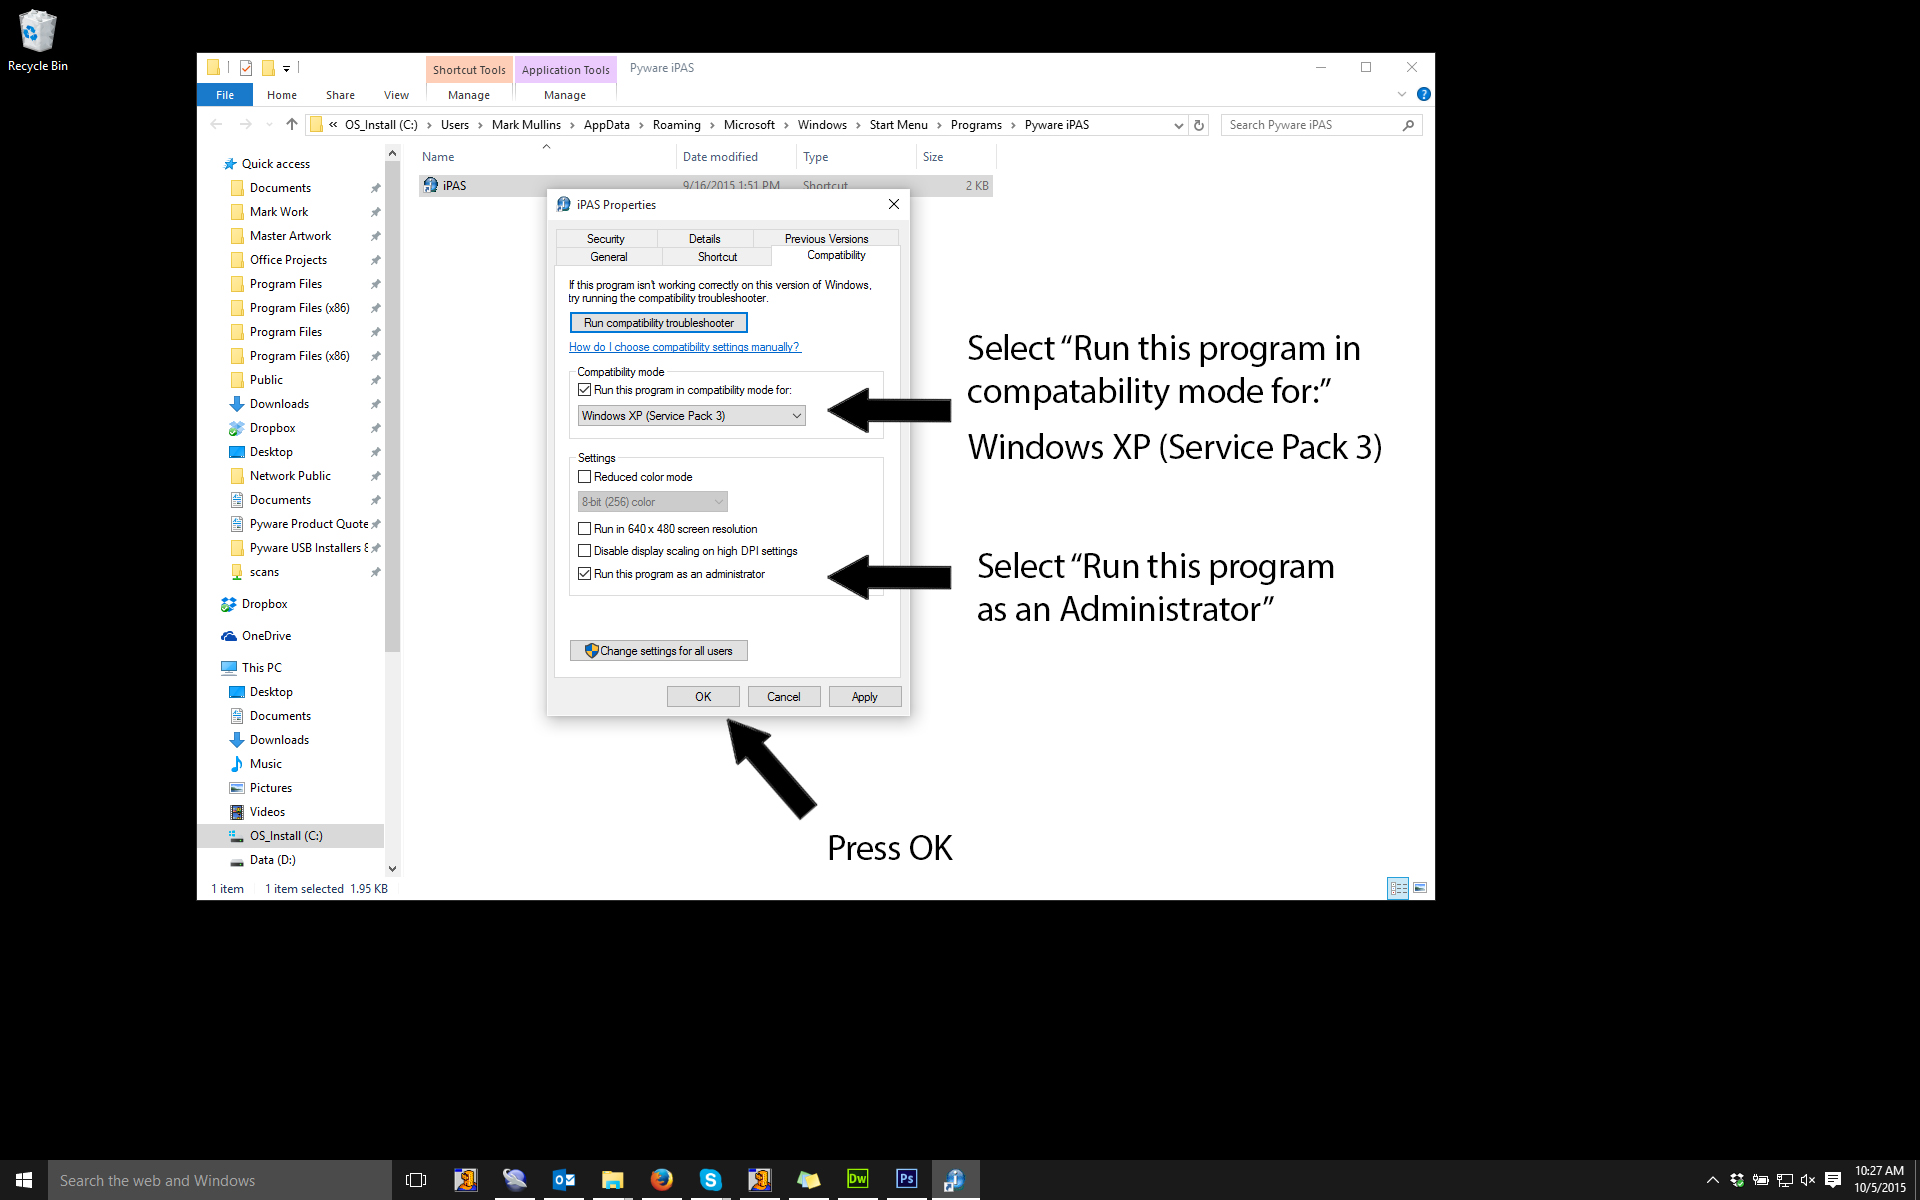
Task: Enable Disable display scaling on high DPI
Action: [585, 551]
